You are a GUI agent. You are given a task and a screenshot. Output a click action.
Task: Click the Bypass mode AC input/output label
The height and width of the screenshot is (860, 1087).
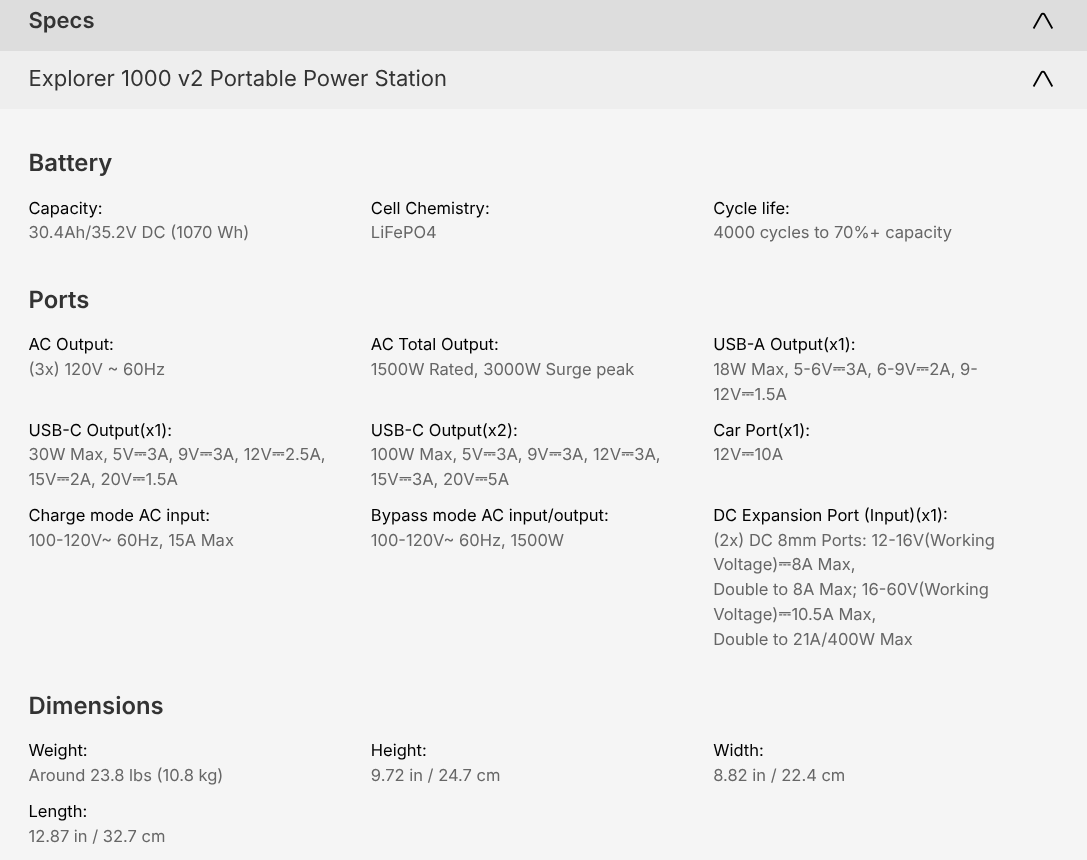tap(489, 516)
